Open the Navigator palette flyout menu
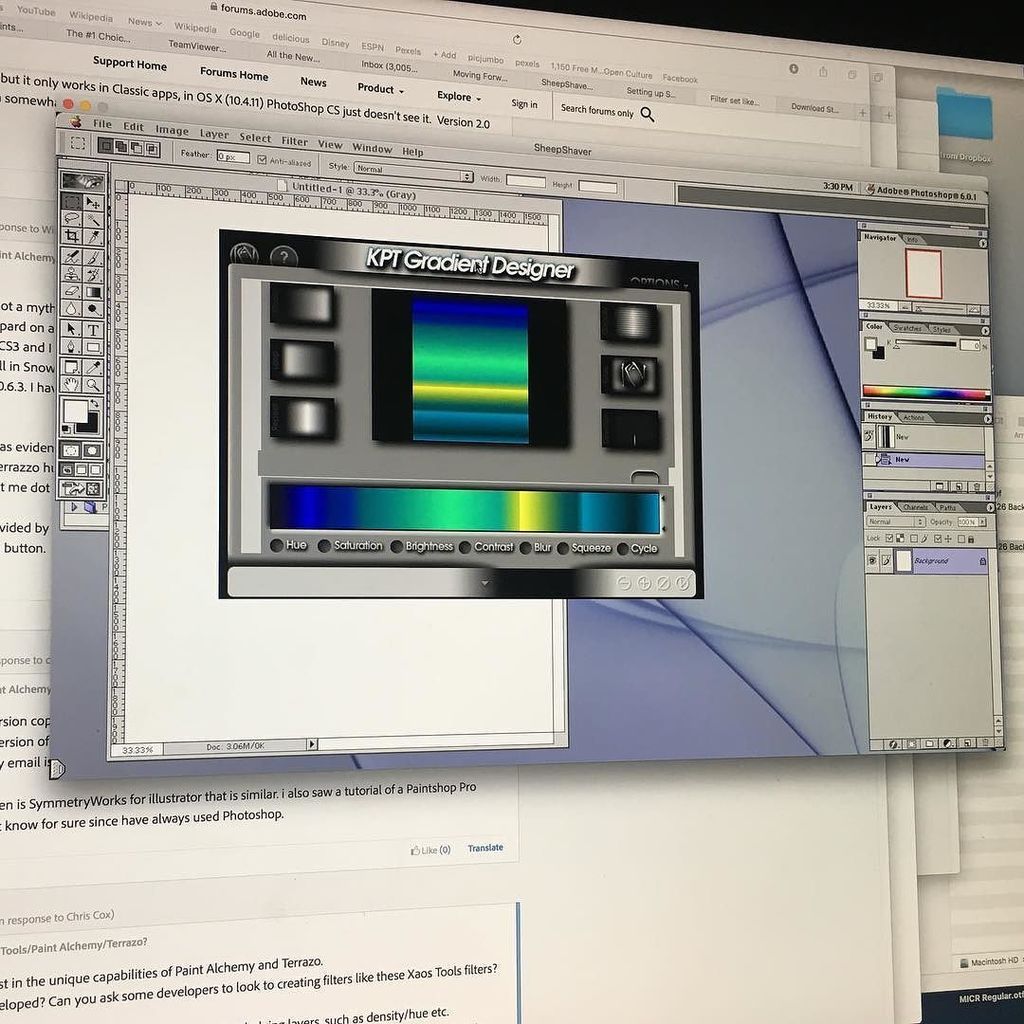Viewport: 1024px width, 1024px height. pyautogui.click(x=983, y=244)
